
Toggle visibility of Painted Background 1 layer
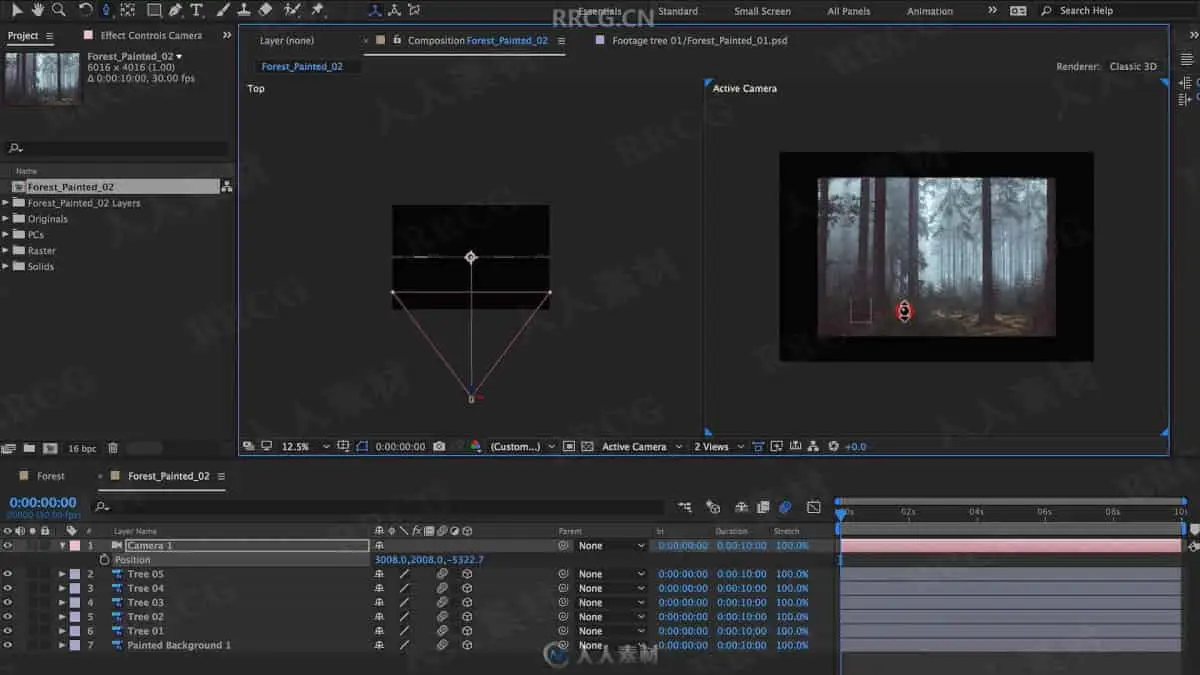[8, 645]
